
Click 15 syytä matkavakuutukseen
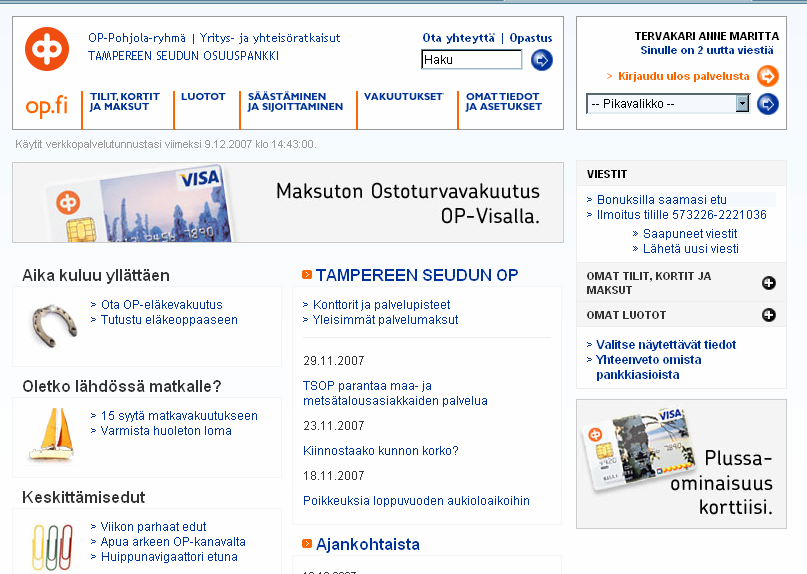coord(179,416)
